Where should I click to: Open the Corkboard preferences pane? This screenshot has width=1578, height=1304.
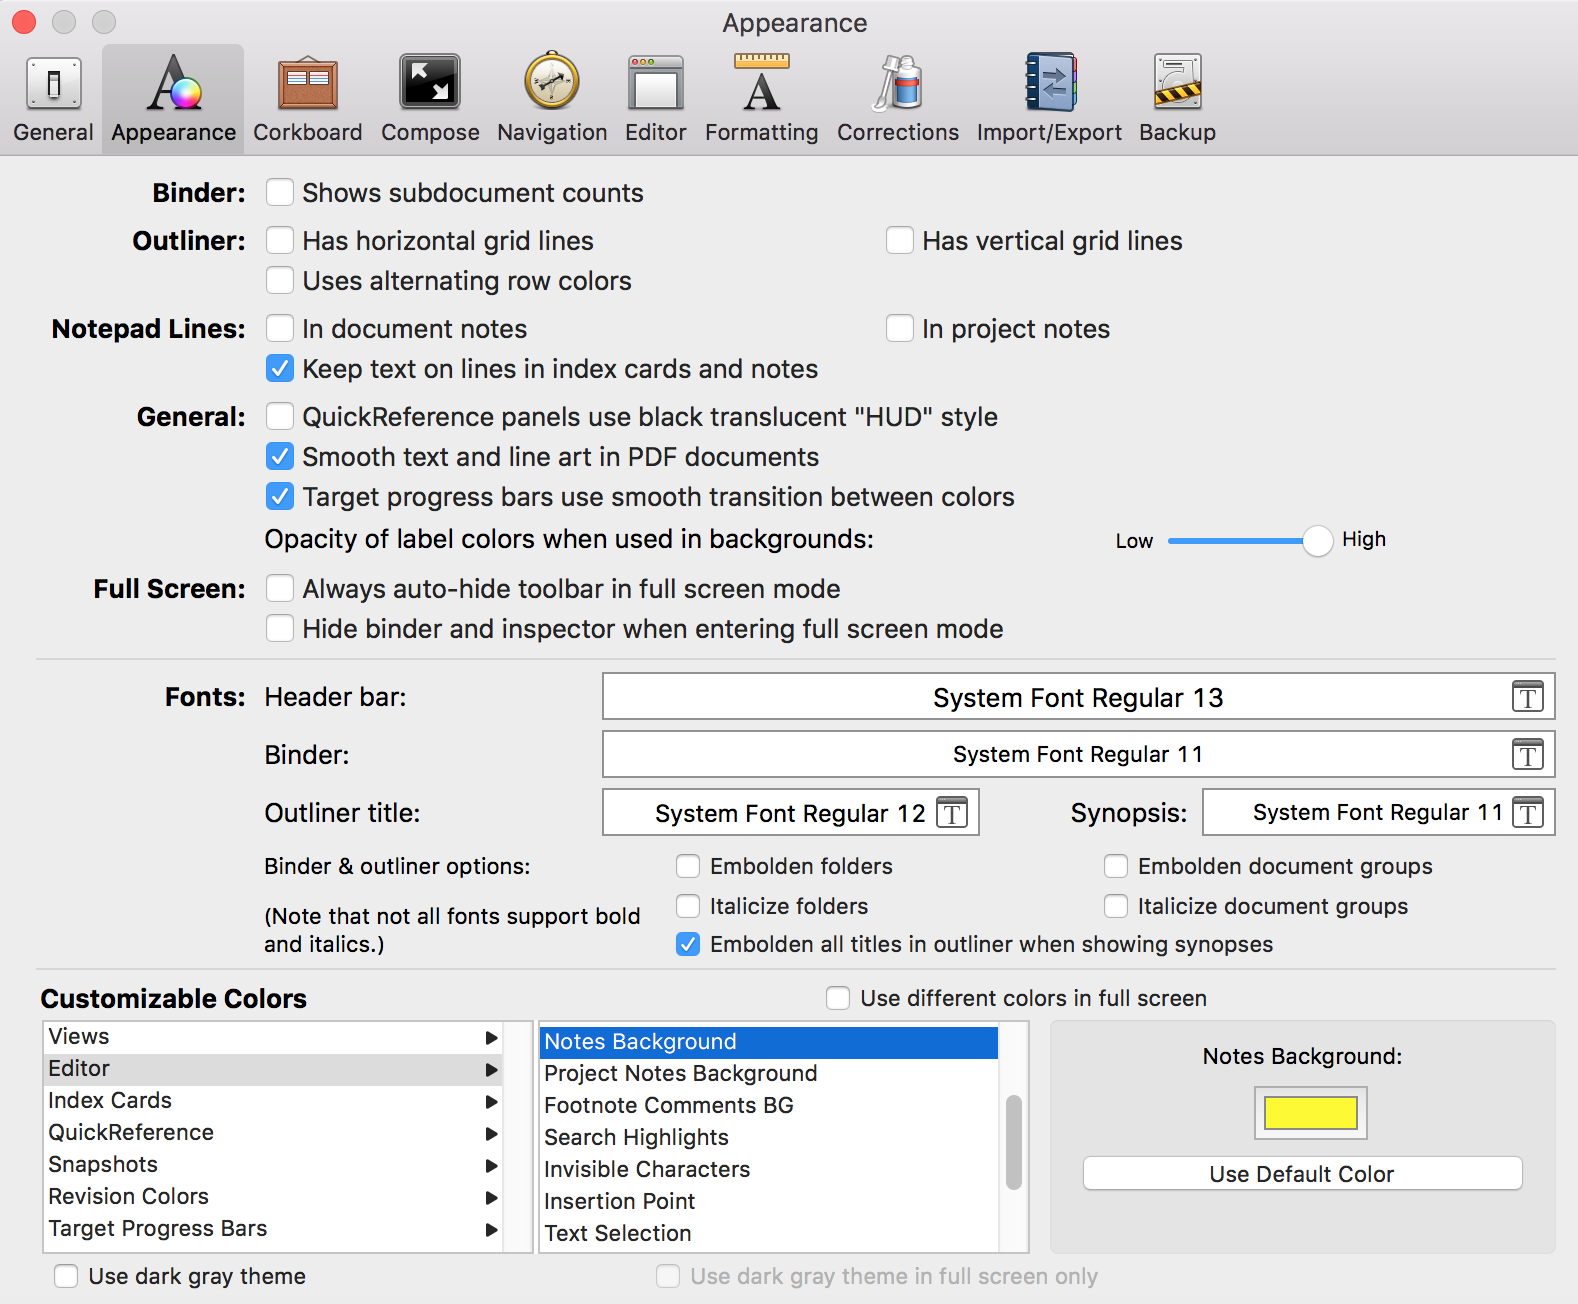(x=307, y=99)
